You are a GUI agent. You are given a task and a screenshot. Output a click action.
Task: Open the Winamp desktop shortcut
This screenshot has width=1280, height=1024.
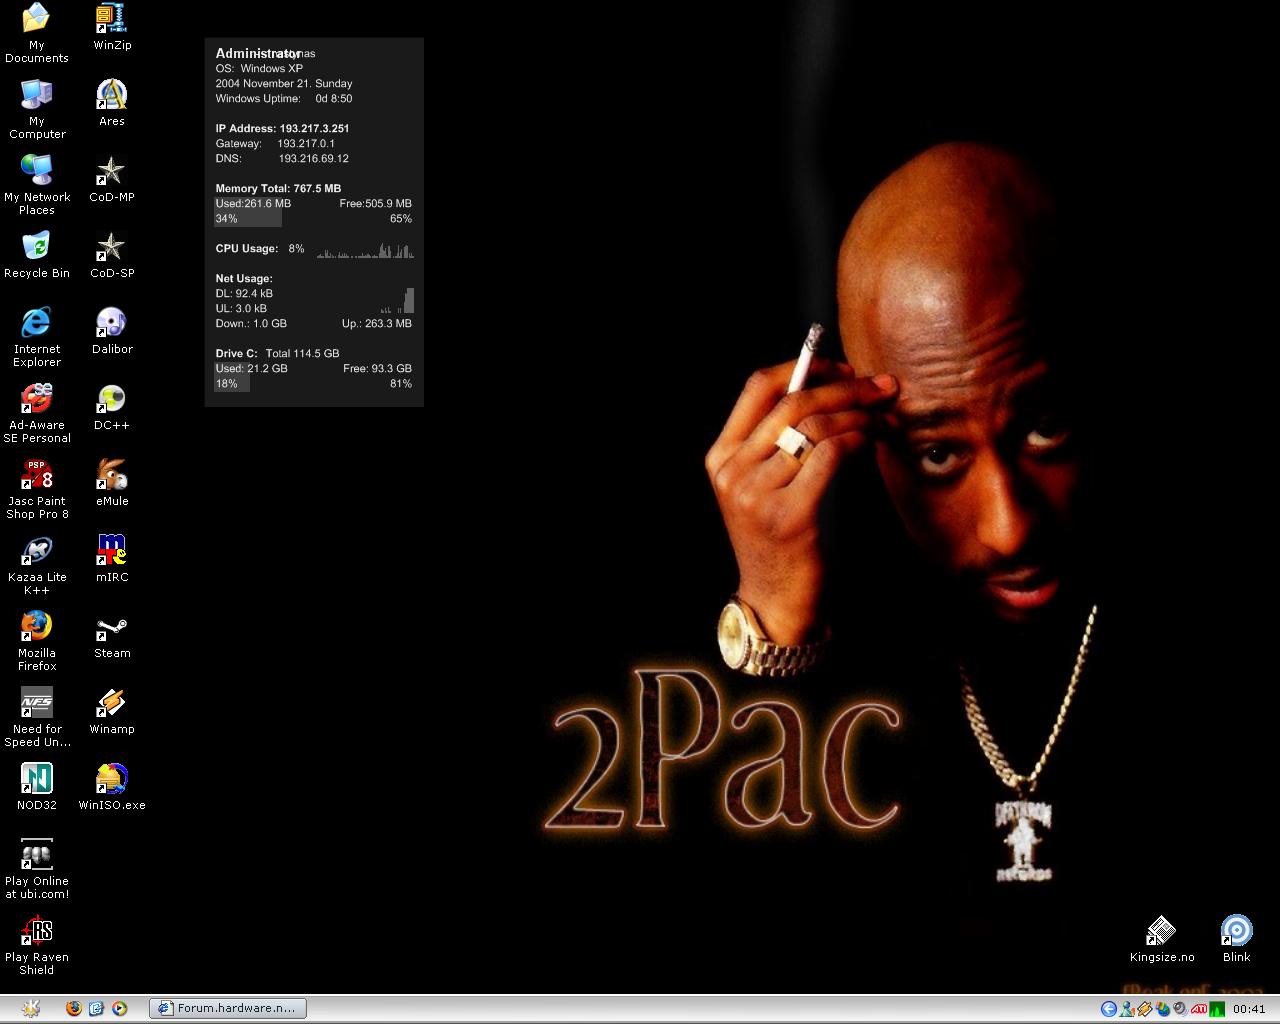112,710
